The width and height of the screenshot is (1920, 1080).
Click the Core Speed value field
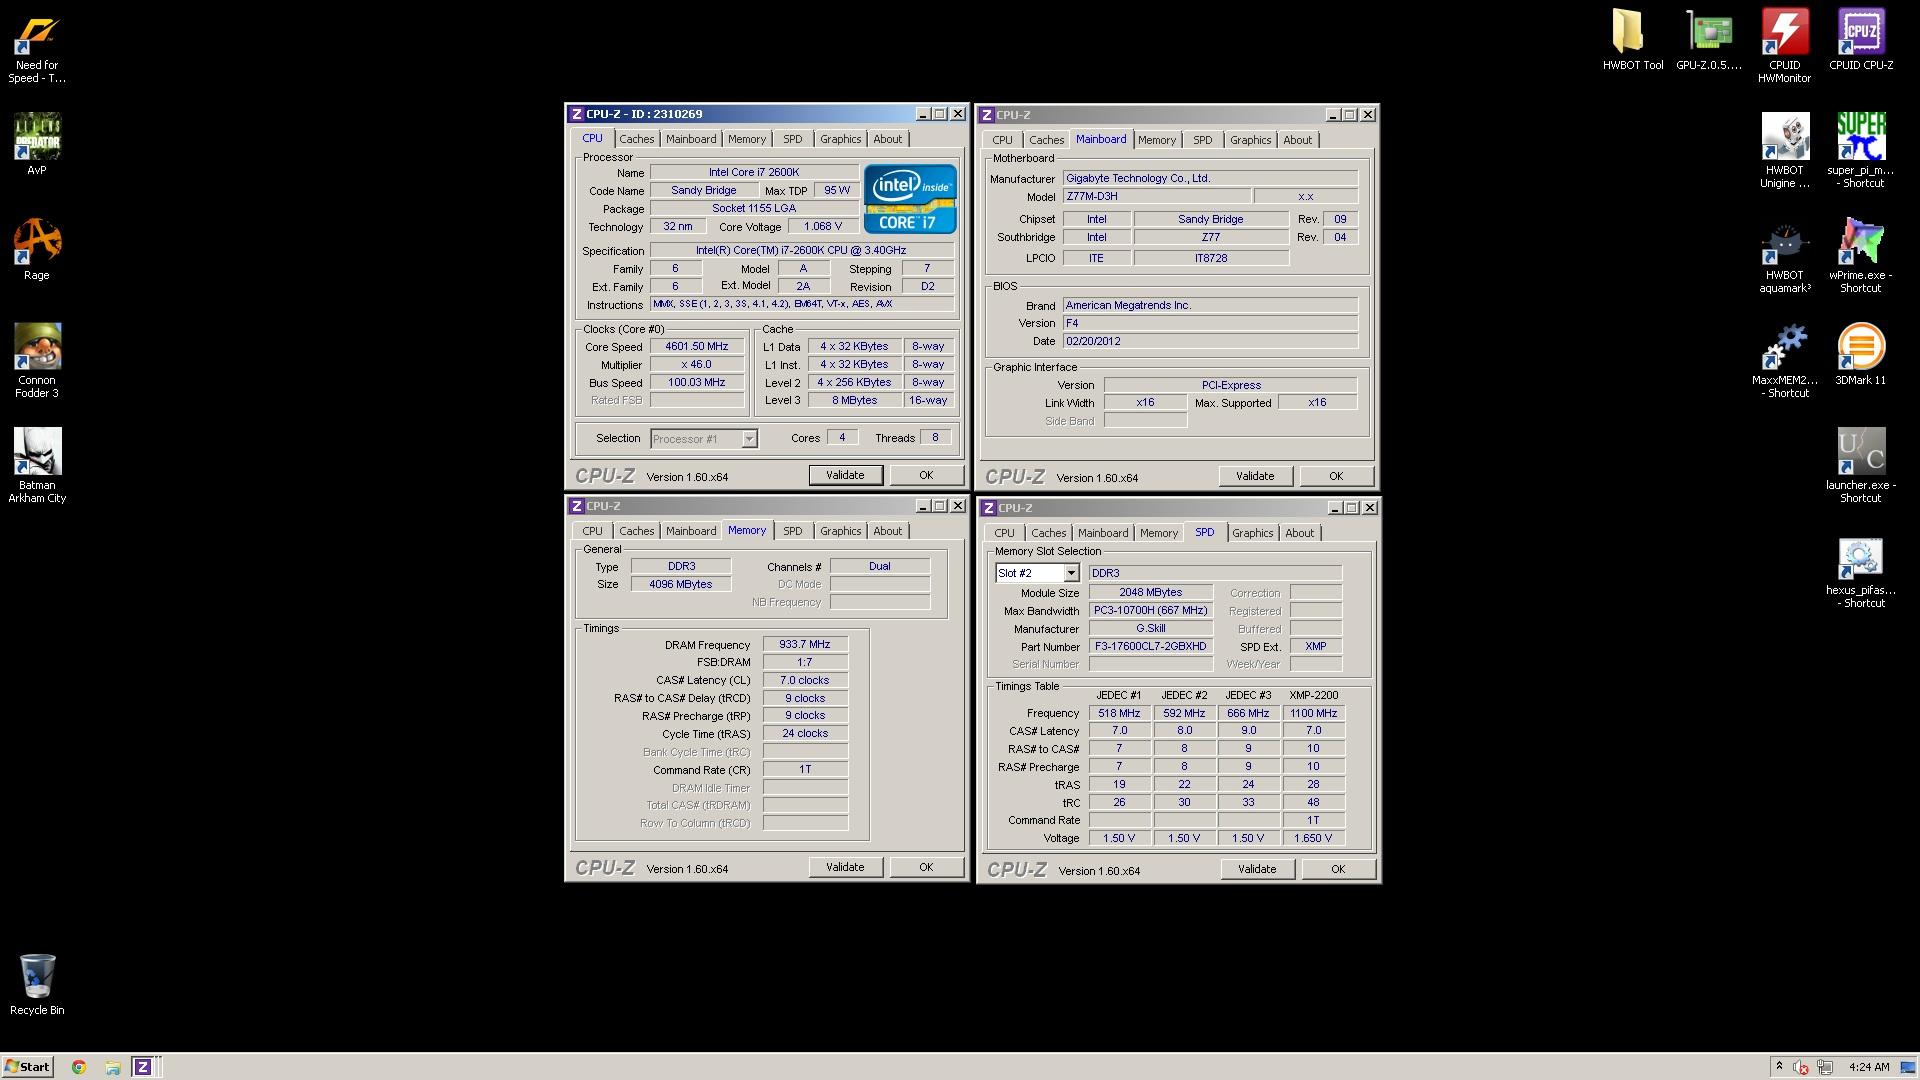pyautogui.click(x=697, y=347)
